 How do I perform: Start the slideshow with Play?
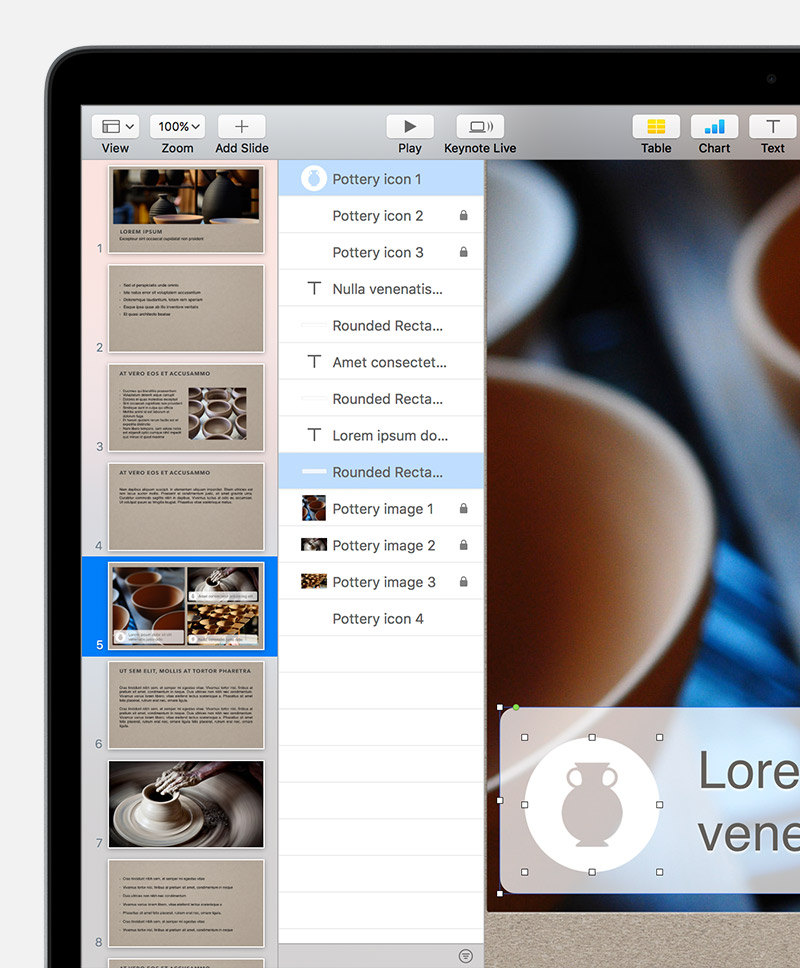pos(410,127)
